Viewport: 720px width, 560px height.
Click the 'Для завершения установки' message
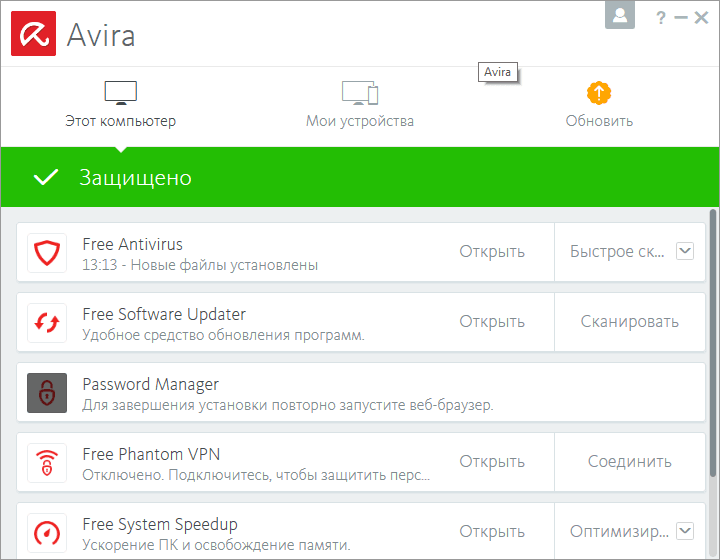pos(287,405)
